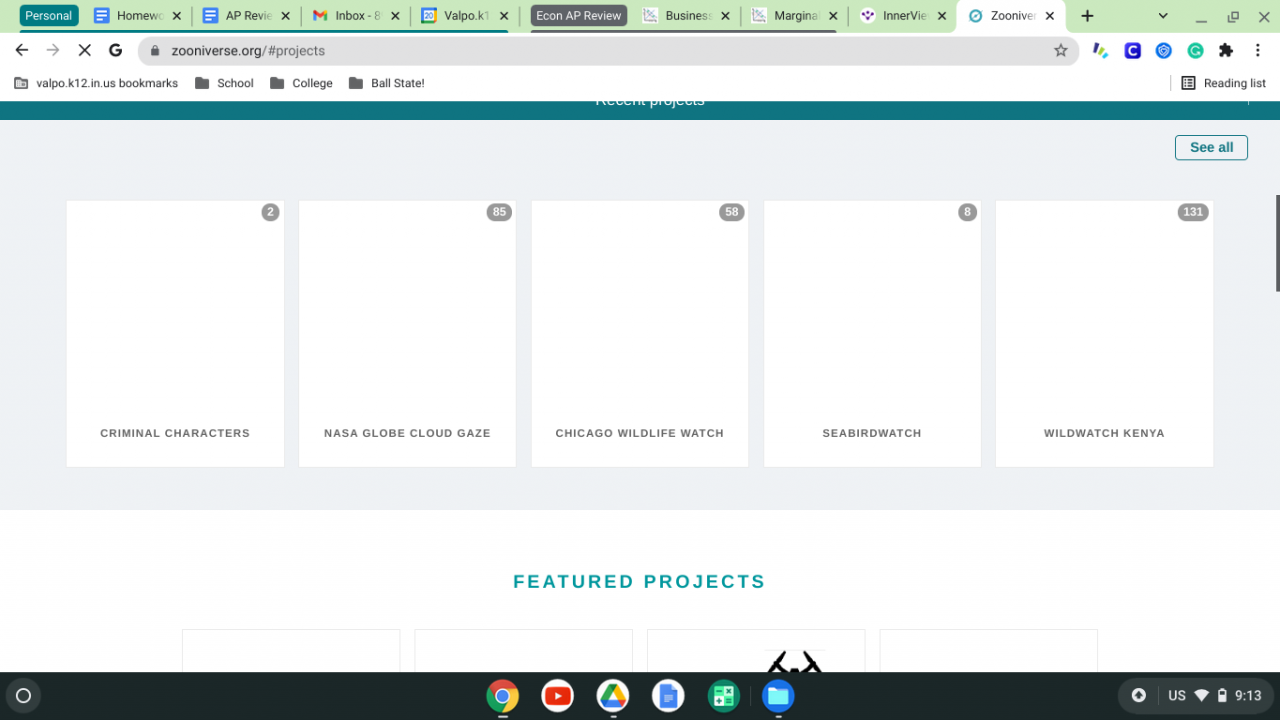Open the Chicago Wildlife Watch project
Viewport: 1280px width, 720px height.
point(640,334)
